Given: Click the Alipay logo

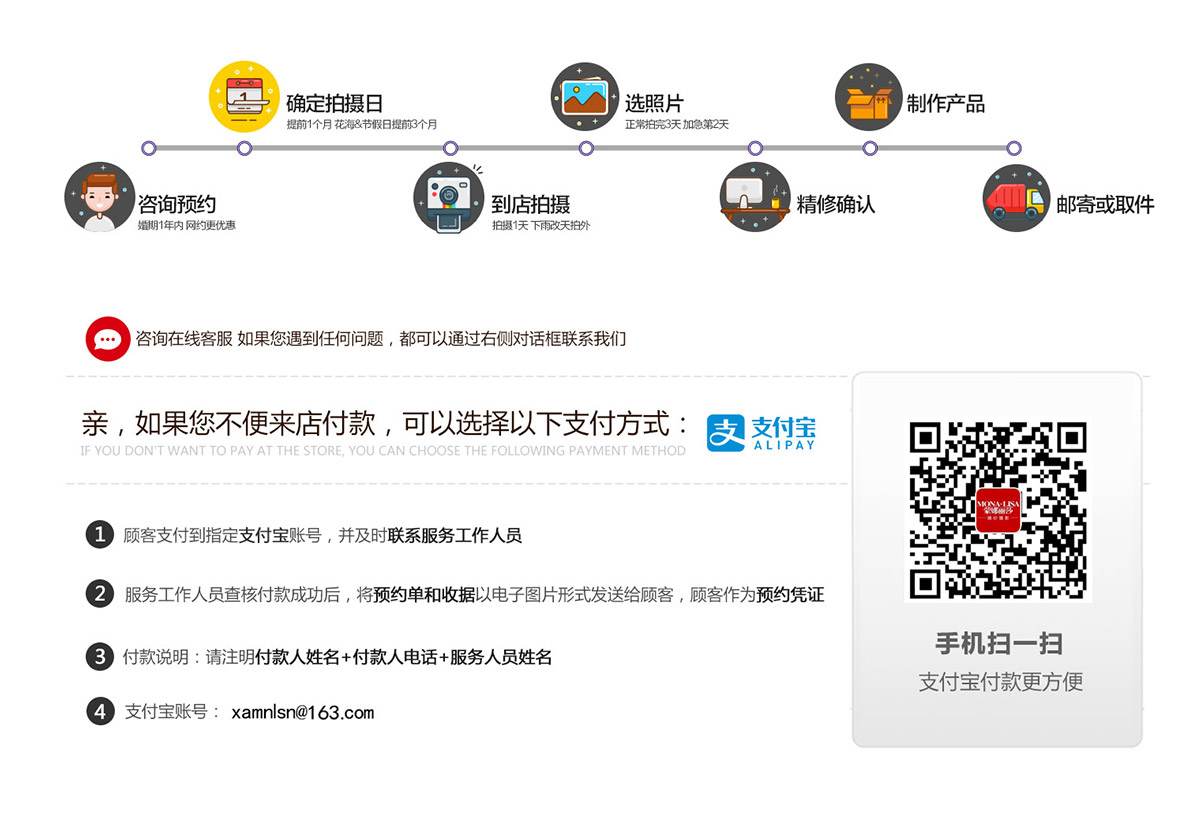Looking at the screenshot, I should [761, 432].
